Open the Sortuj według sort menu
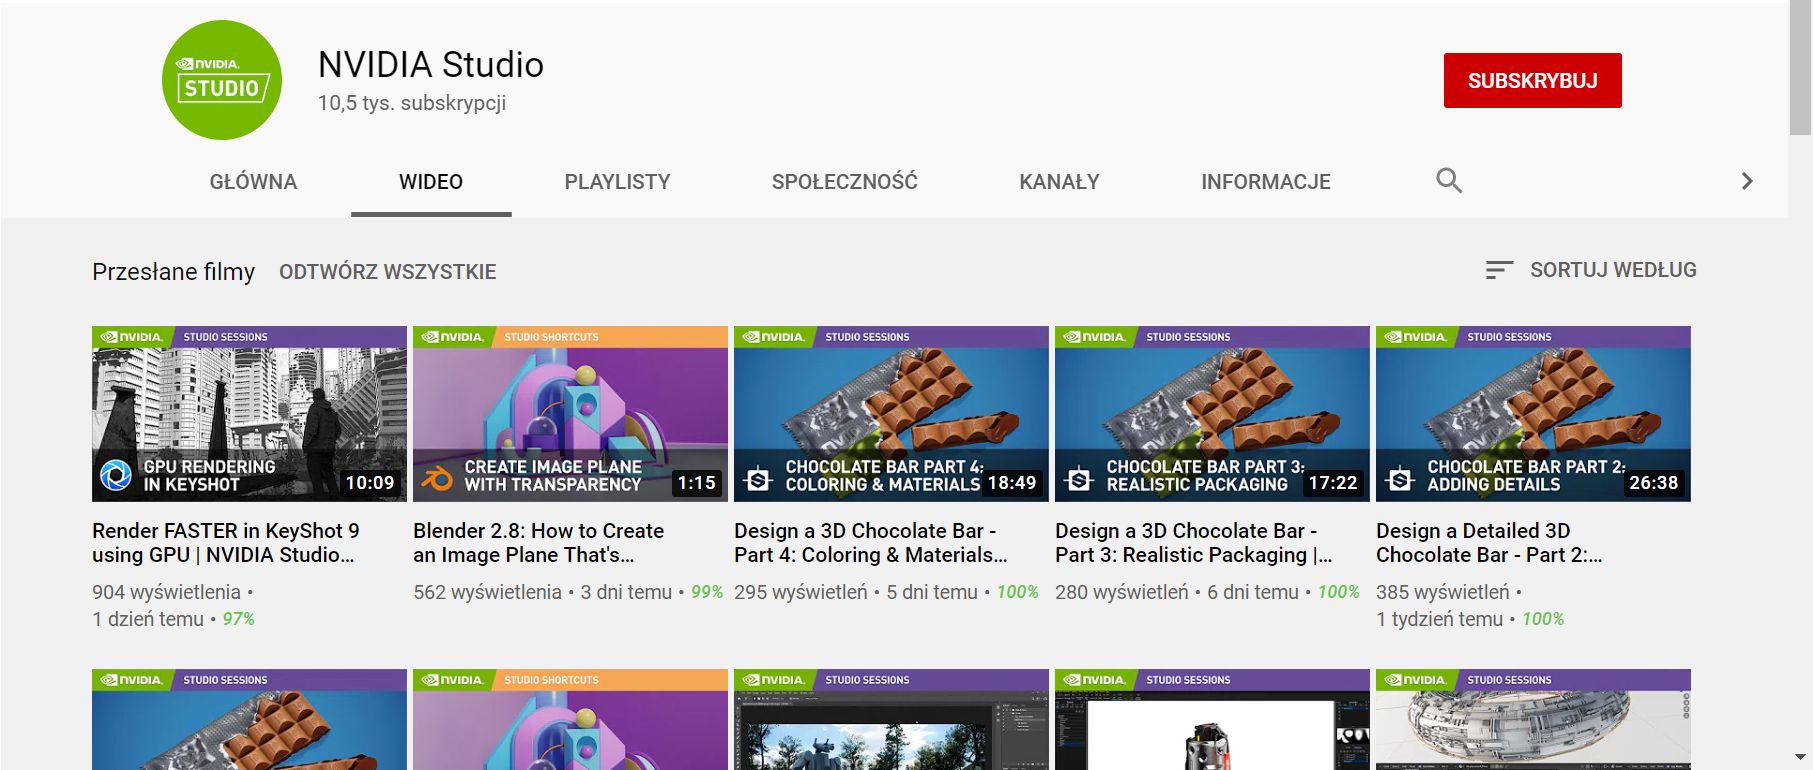 point(1591,270)
